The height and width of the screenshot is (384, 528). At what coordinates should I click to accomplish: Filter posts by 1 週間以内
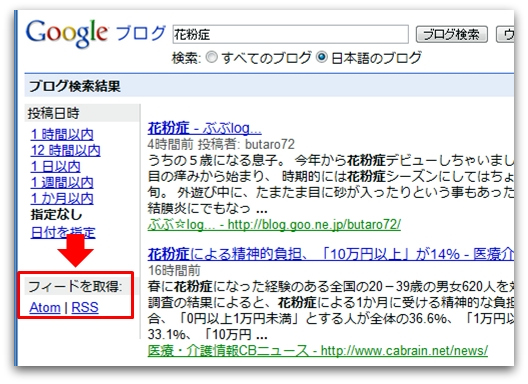tap(62, 183)
